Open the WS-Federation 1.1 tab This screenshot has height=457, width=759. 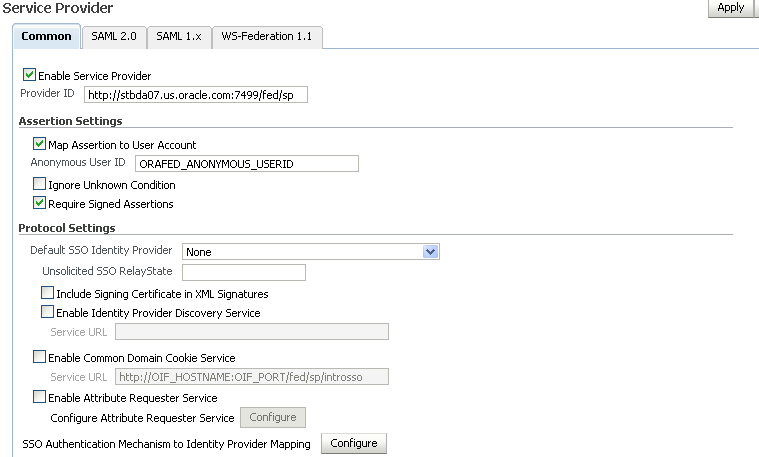coord(267,36)
